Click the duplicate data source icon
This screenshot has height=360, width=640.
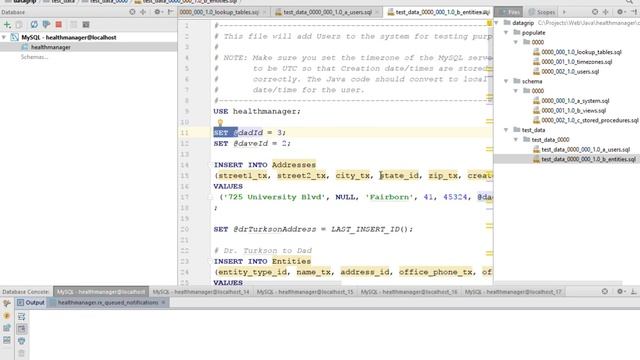(19, 25)
